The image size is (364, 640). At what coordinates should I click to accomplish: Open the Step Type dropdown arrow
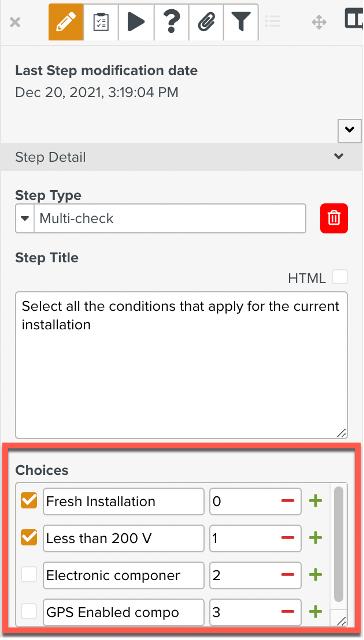click(25, 218)
